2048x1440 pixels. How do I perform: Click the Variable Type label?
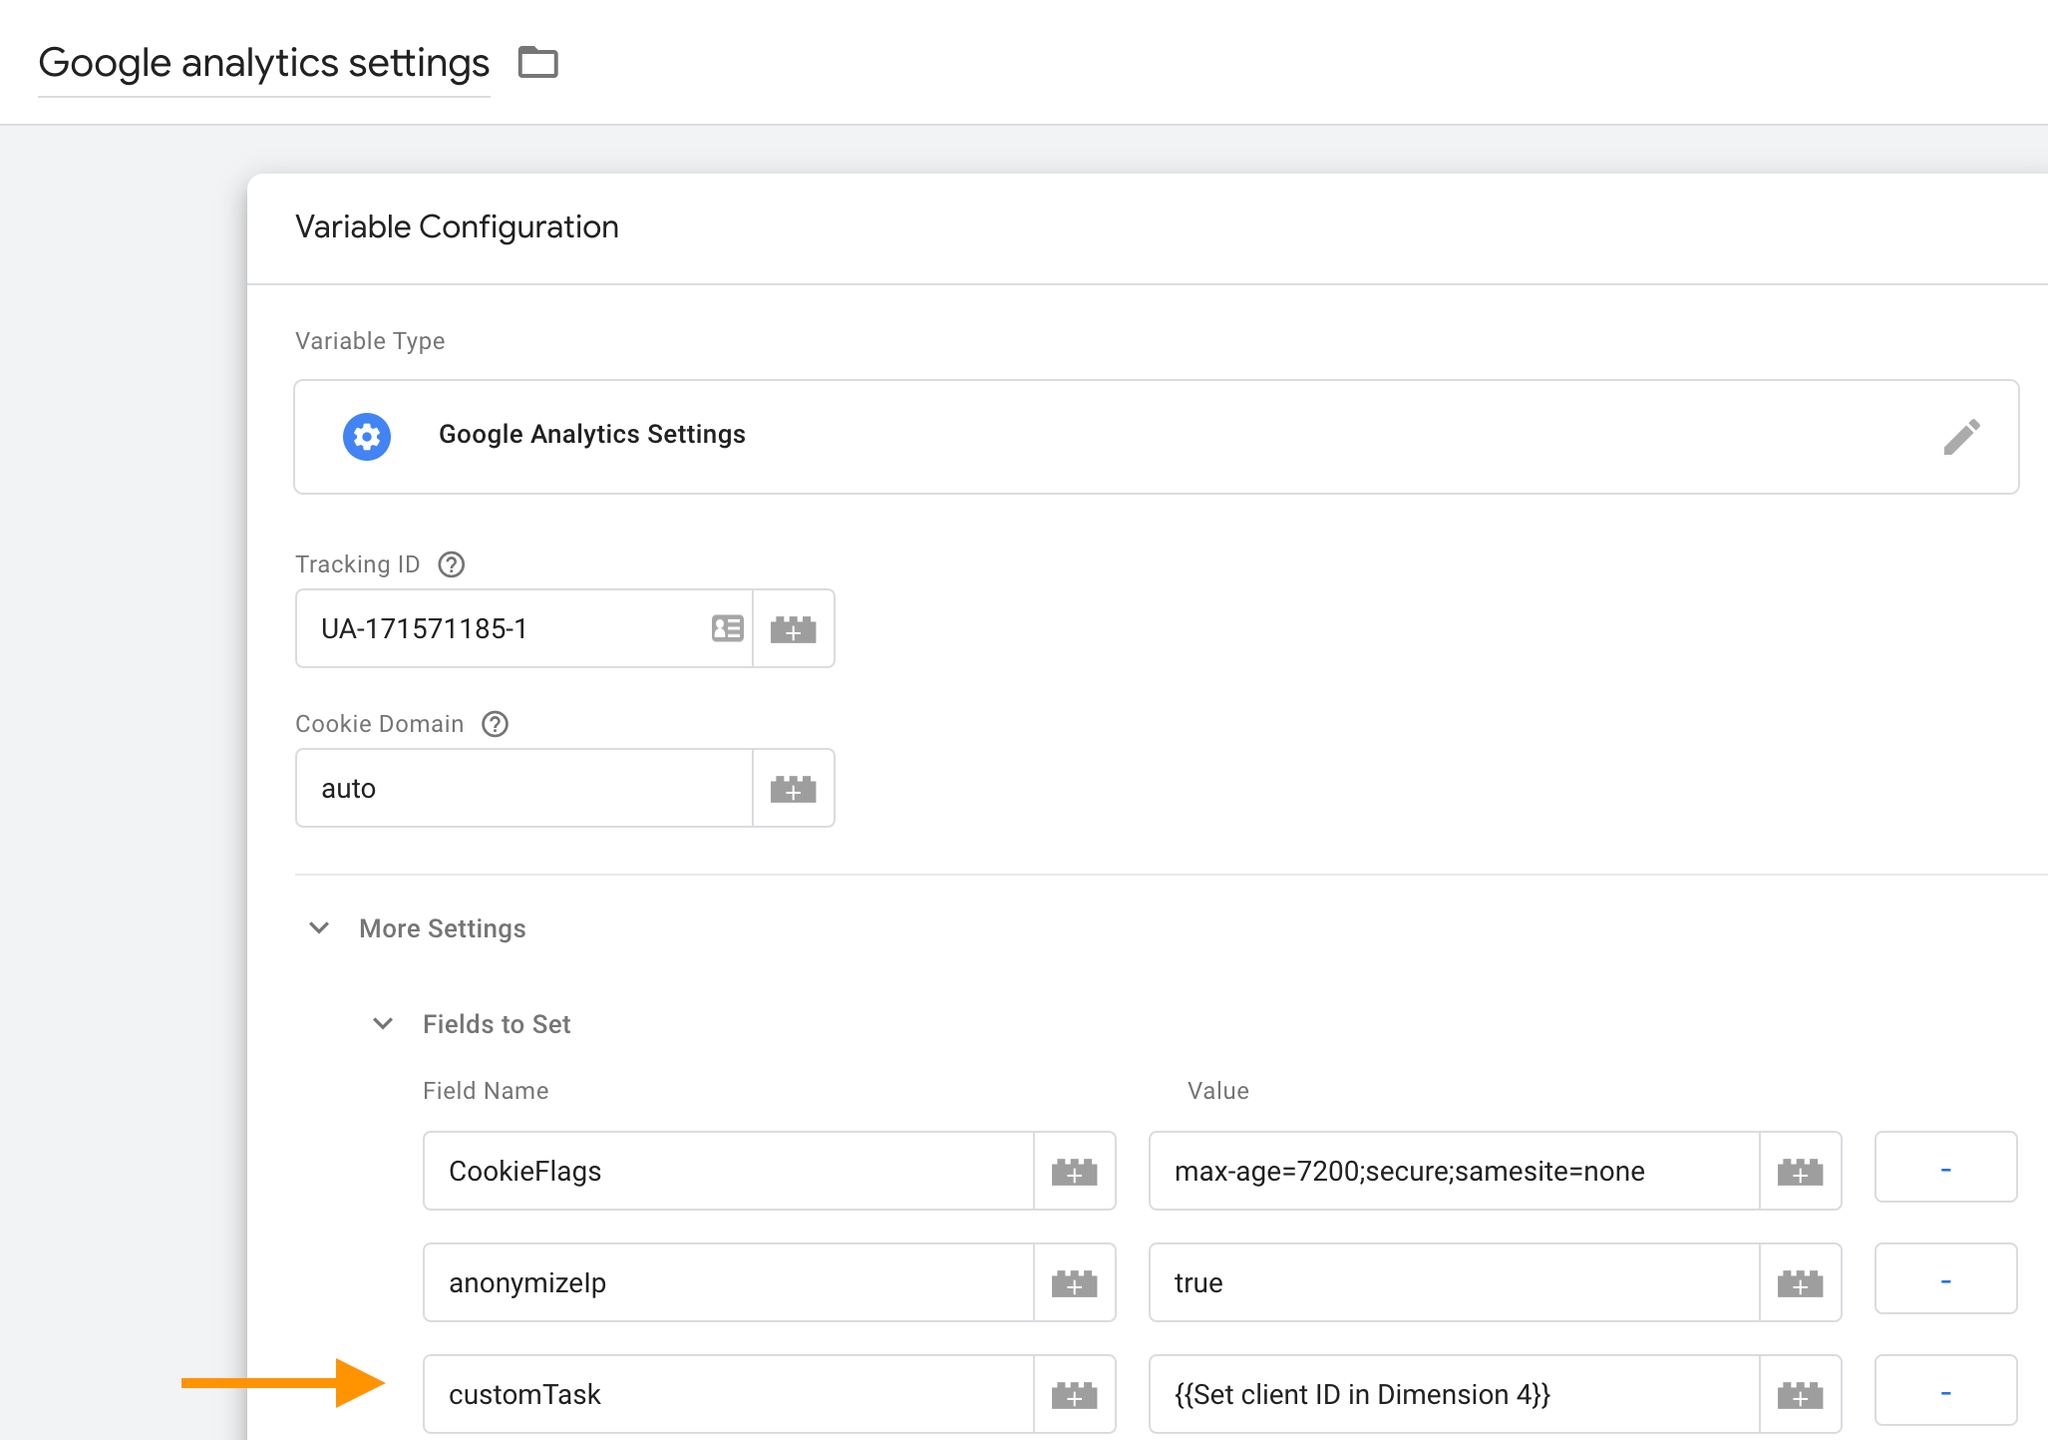pos(370,341)
